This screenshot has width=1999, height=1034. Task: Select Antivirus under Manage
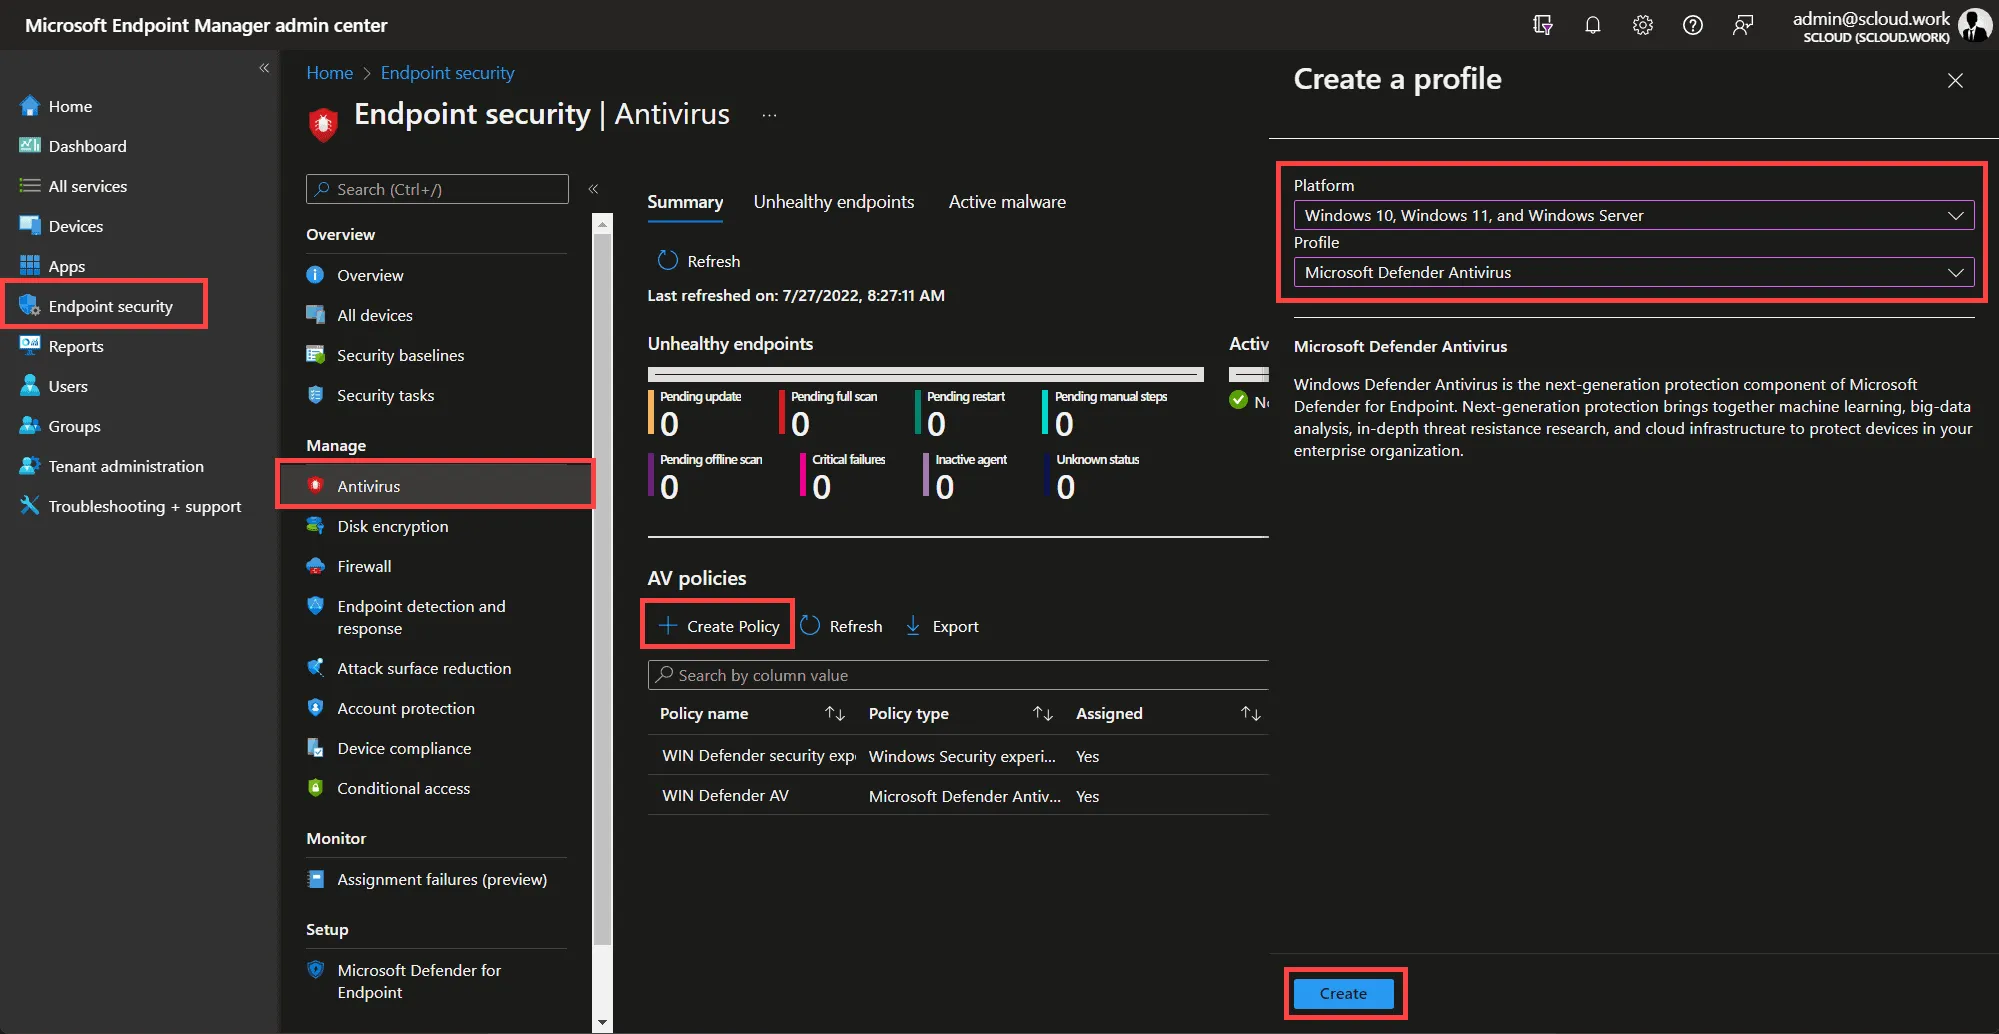point(435,486)
